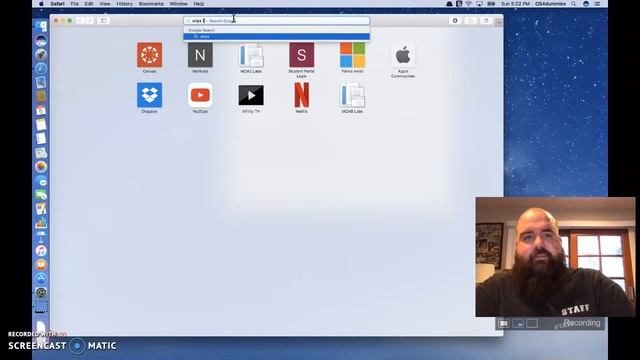Screen dimensions: 640x360
Task: Click the recorder's third layout mode button
Action: (x=532, y=323)
